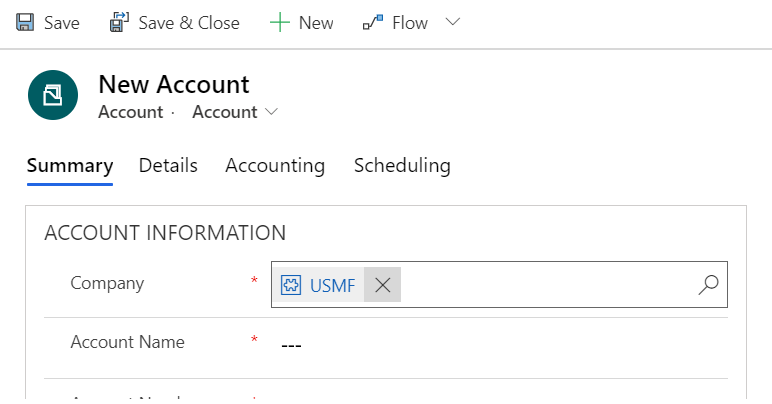772x404 pixels.
Task: Click the Company lookup search magnifier
Action: coord(708,284)
